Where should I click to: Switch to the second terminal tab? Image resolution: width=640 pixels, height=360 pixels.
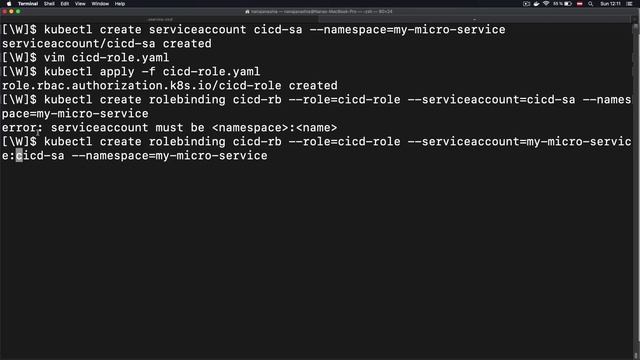[x=474, y=19]
